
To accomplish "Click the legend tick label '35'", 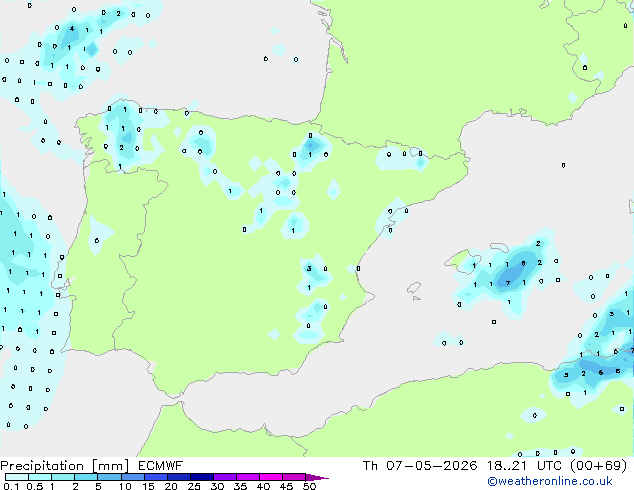I will pyautogui.click(x=240, y=486).
